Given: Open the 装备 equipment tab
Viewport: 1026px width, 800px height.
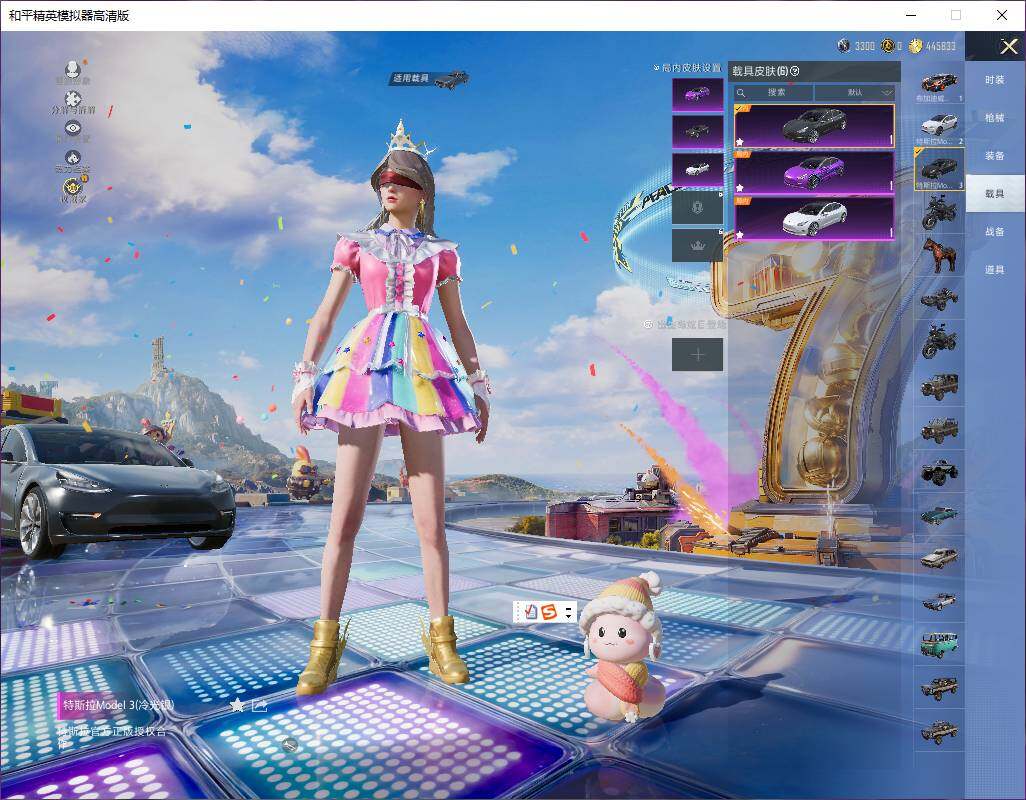Looking at the screenshot, I should [x=995, y=156].
